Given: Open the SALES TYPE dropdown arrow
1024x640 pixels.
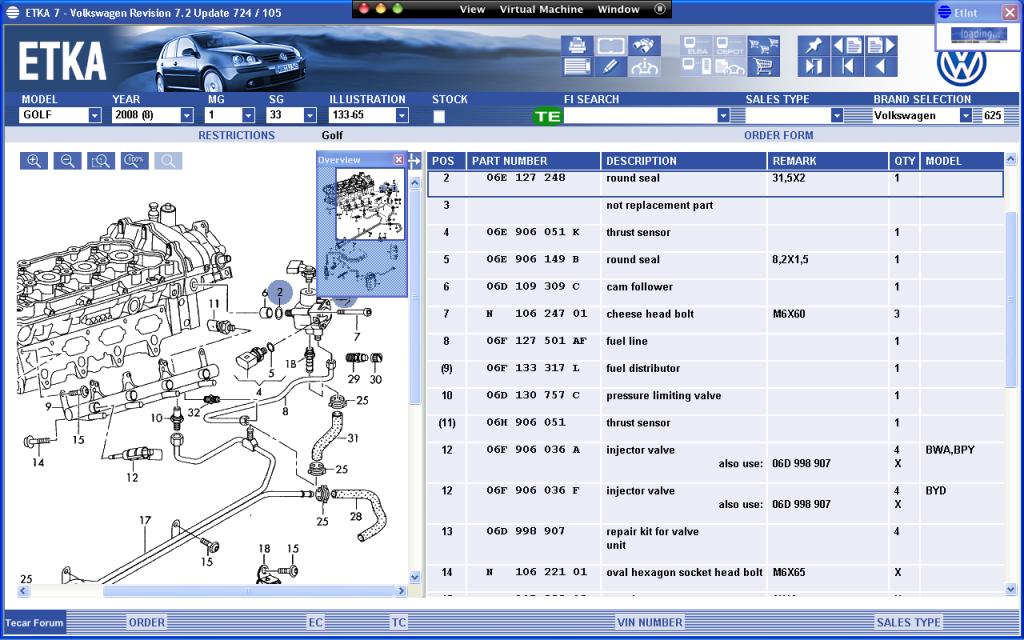Looking at the screenshot, I should (x=837, y=116).
